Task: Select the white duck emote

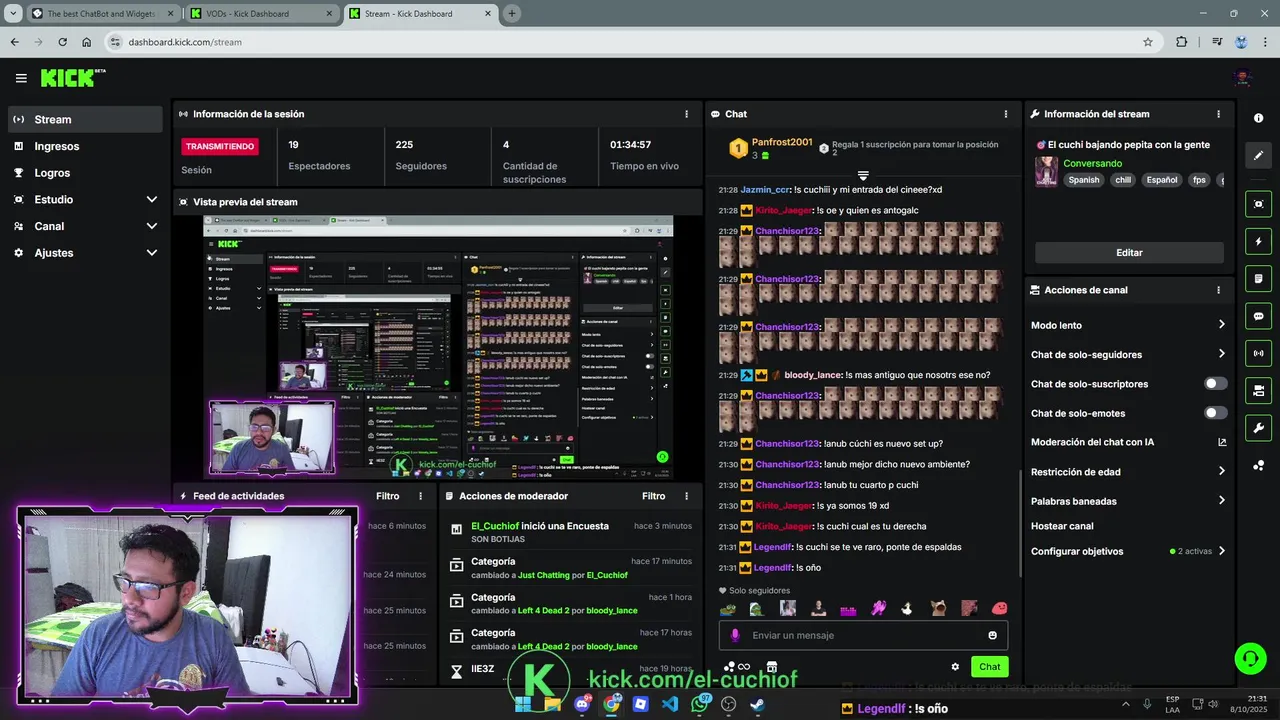Action: (x=908, y=608)
